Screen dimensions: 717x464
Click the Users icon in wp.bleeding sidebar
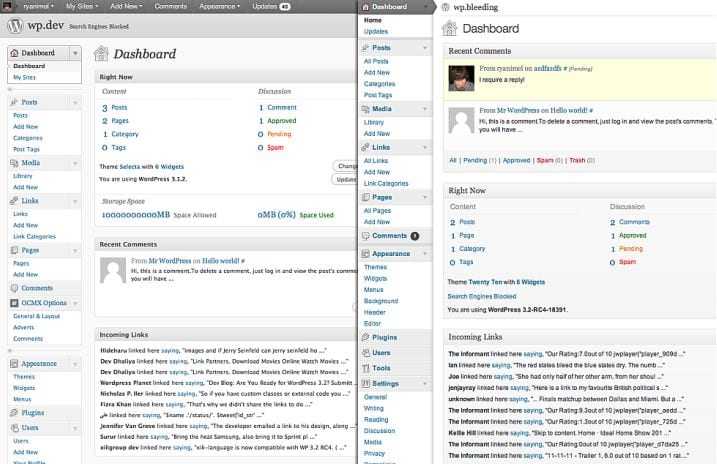tap(366, 353)
